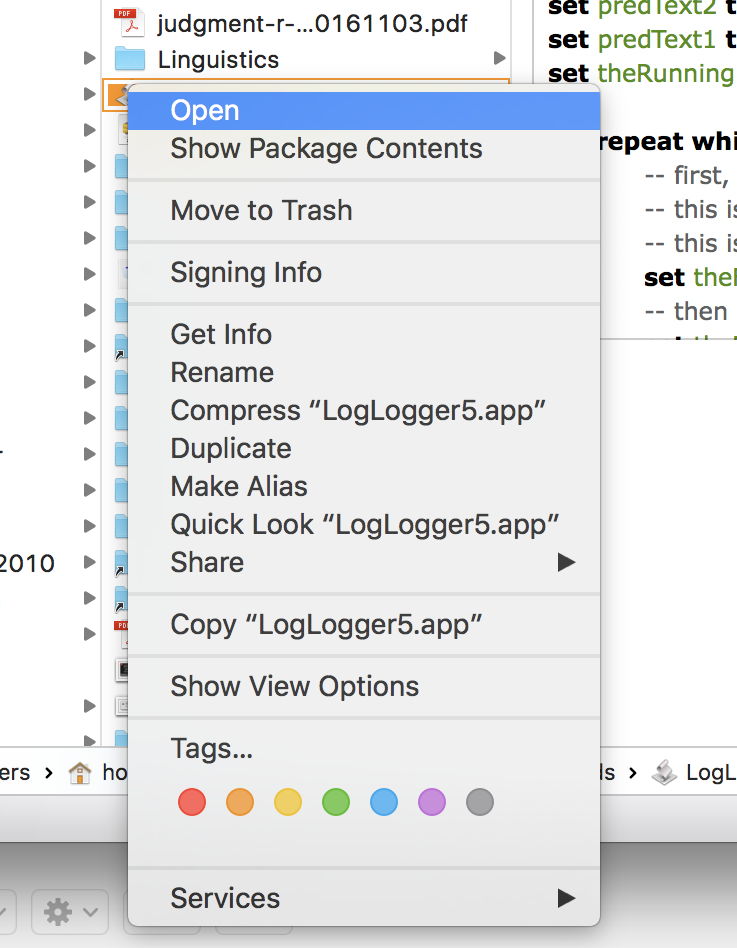Choose Move to Trash
The image size is (737, 948).
pos(261,210)
